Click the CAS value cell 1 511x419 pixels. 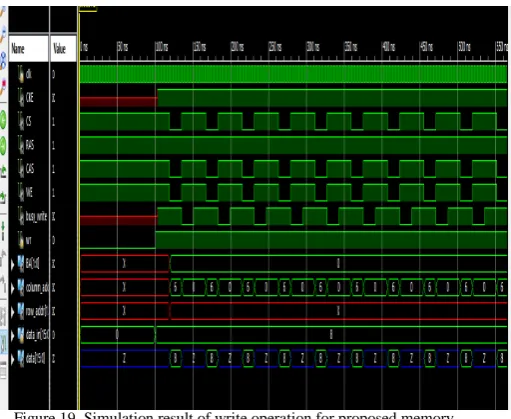click(54, 169)
